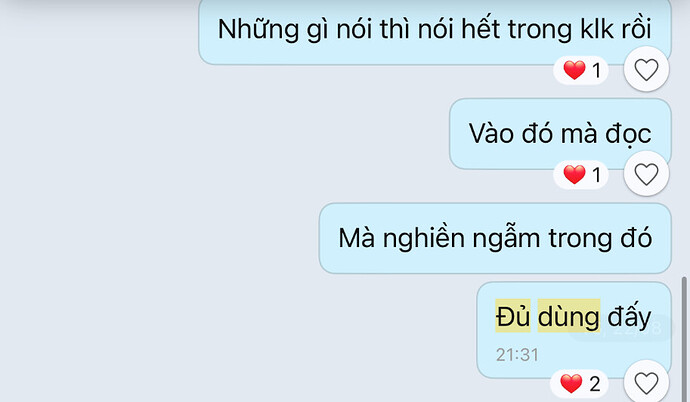The width and height of the screenshot is (690, 402).
Task: Select the "Vào đó mà đọc" message bubble
Action: pyautogui.click(x=560, y=134)
